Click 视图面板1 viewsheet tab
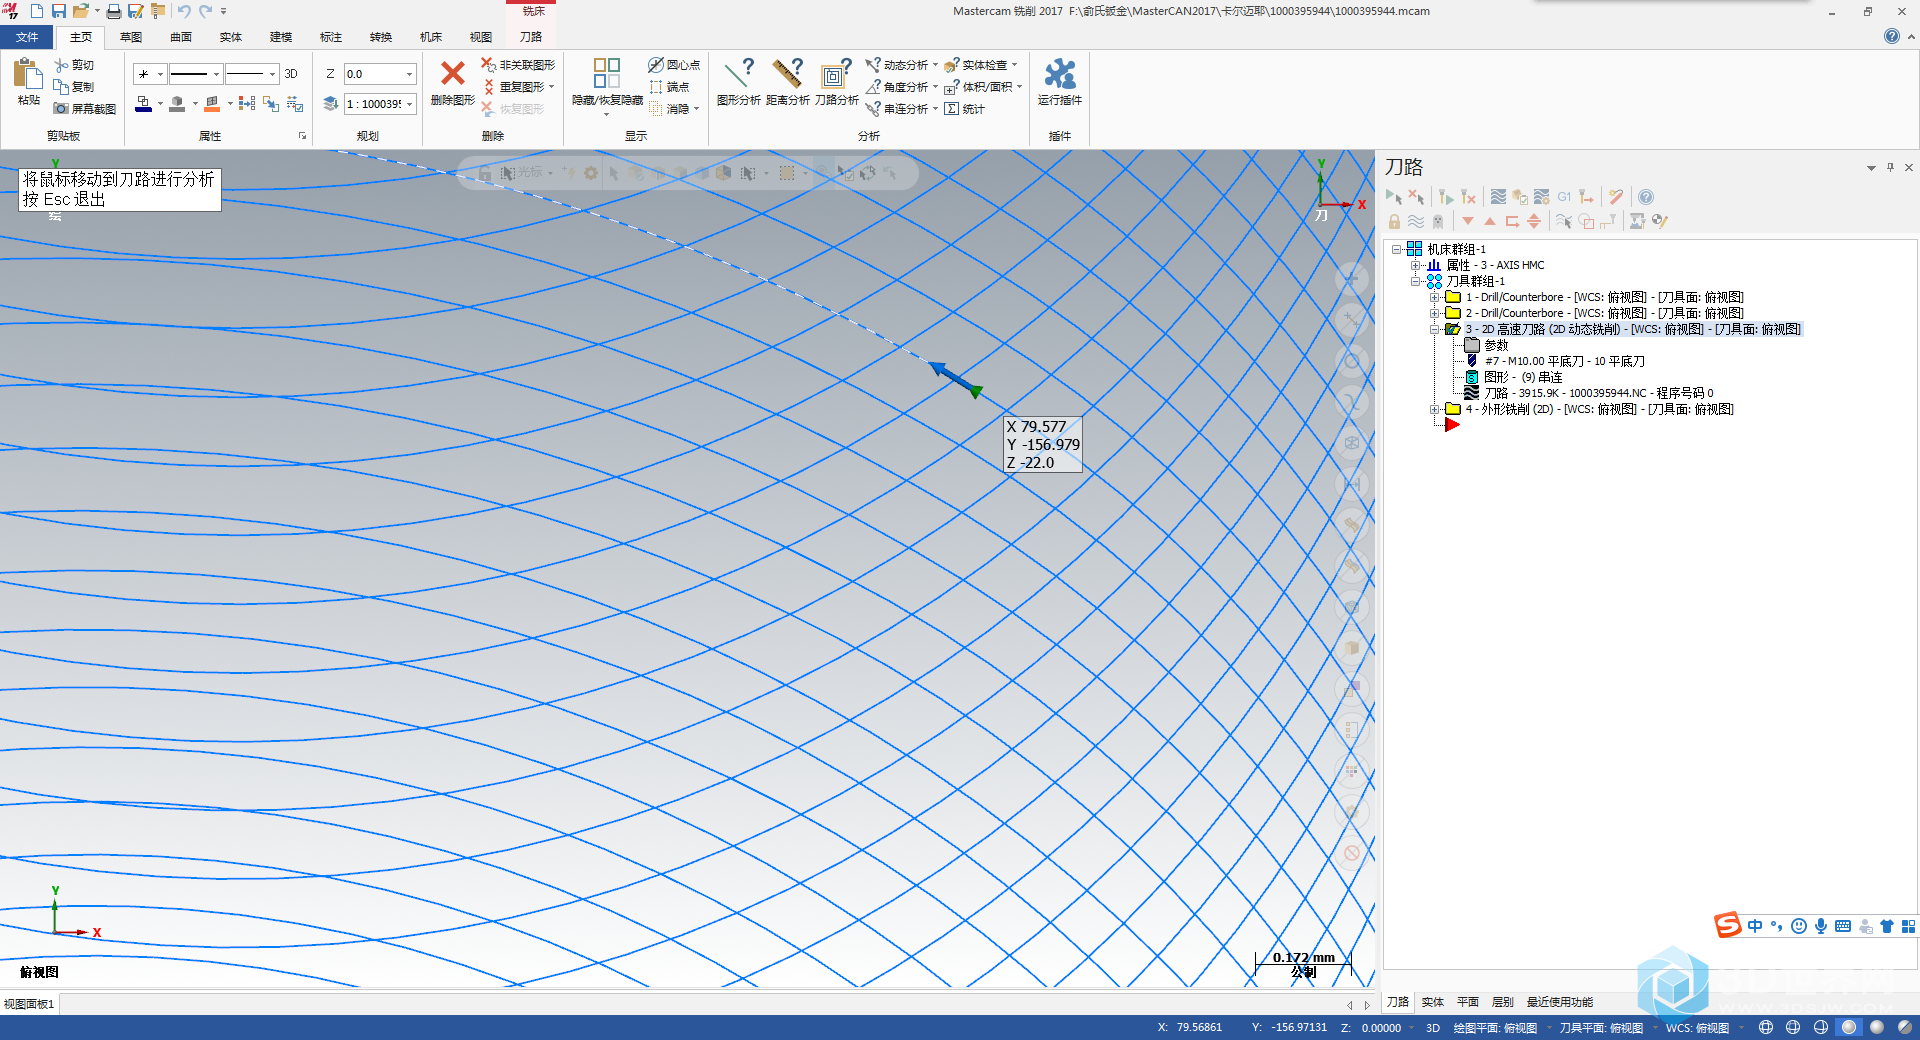The width and height of the screenshot is (1920, 1040). pyautogui.click(x=29, y=1004)
